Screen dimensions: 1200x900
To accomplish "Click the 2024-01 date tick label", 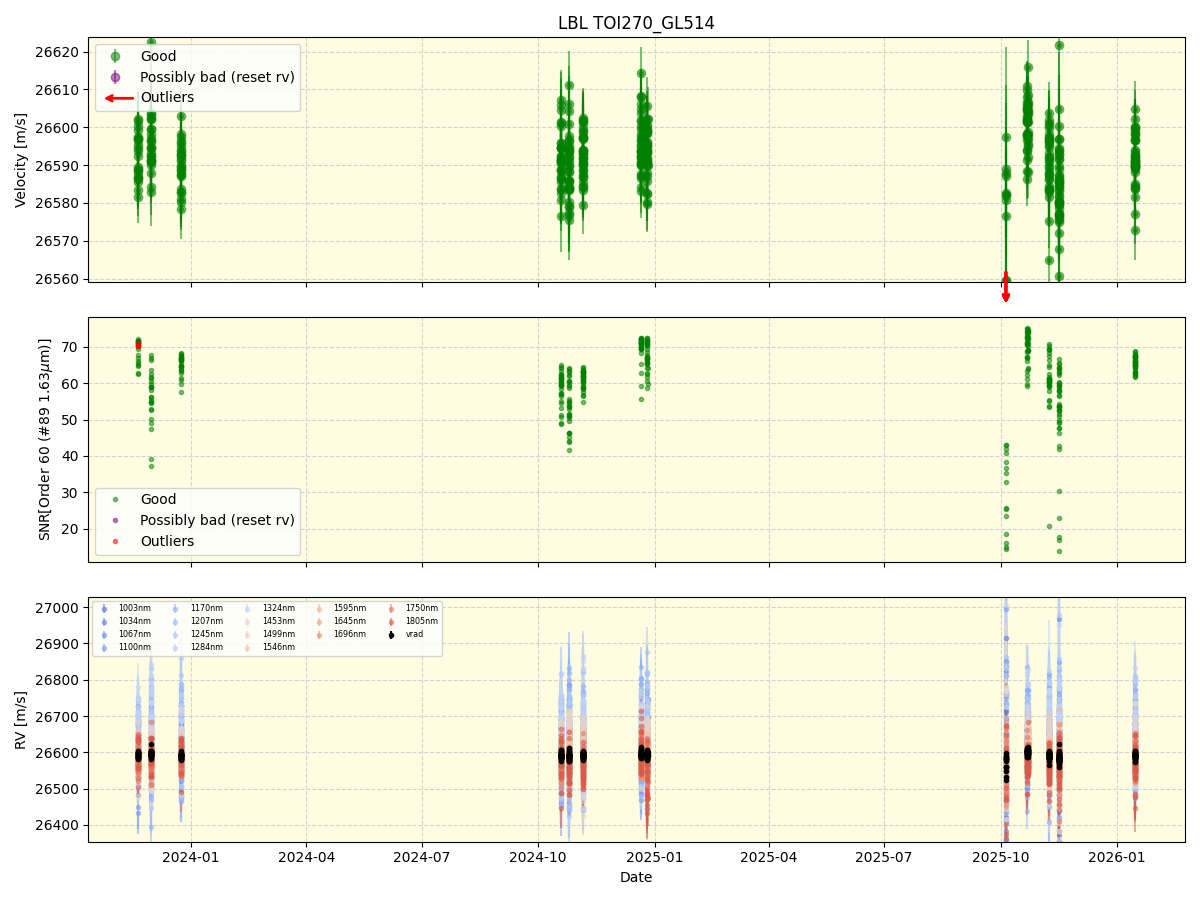I will (x=191, y=857).
